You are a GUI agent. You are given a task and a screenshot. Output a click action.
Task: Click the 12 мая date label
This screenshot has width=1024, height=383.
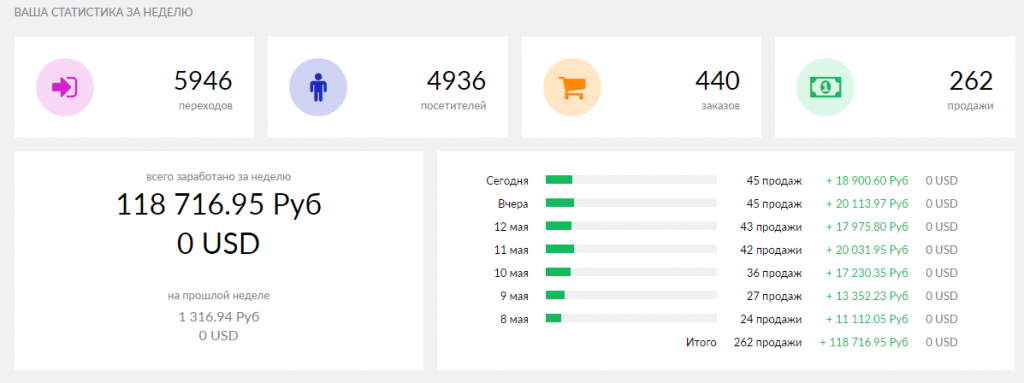click(x=511, y=227)
